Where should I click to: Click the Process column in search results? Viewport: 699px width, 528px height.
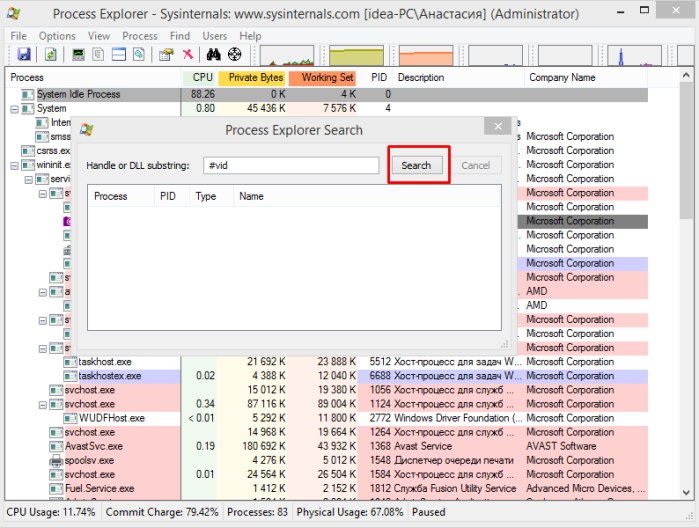click(x=121, y=196)
